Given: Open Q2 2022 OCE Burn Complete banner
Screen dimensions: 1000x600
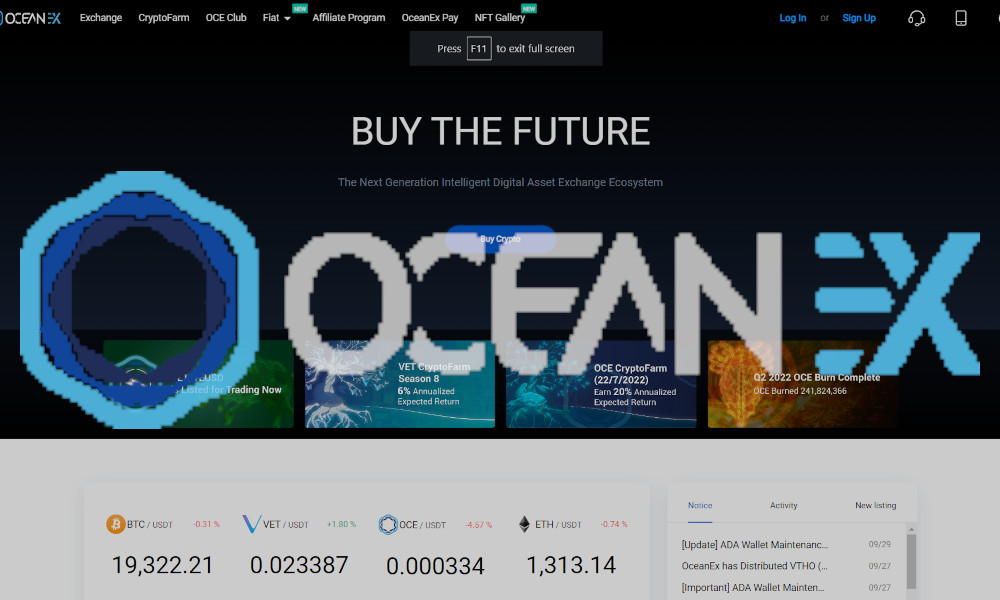Looking at the screenshot, I should [x=802, y=384].
